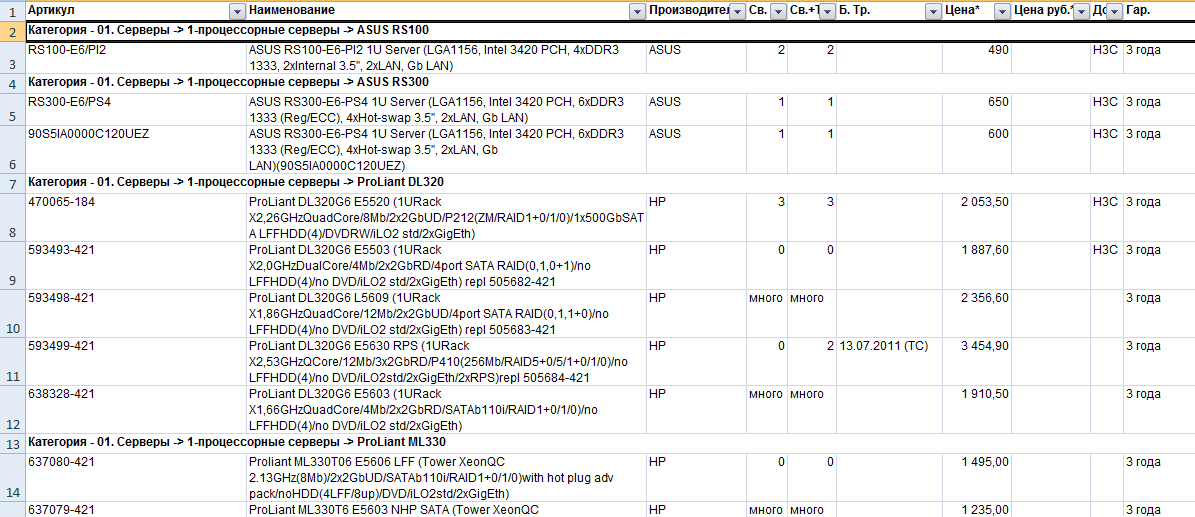This screenshot has width=1195, height=517.
Task: Open the Св.+Т column filter dropdown
Action: point(827,11)
